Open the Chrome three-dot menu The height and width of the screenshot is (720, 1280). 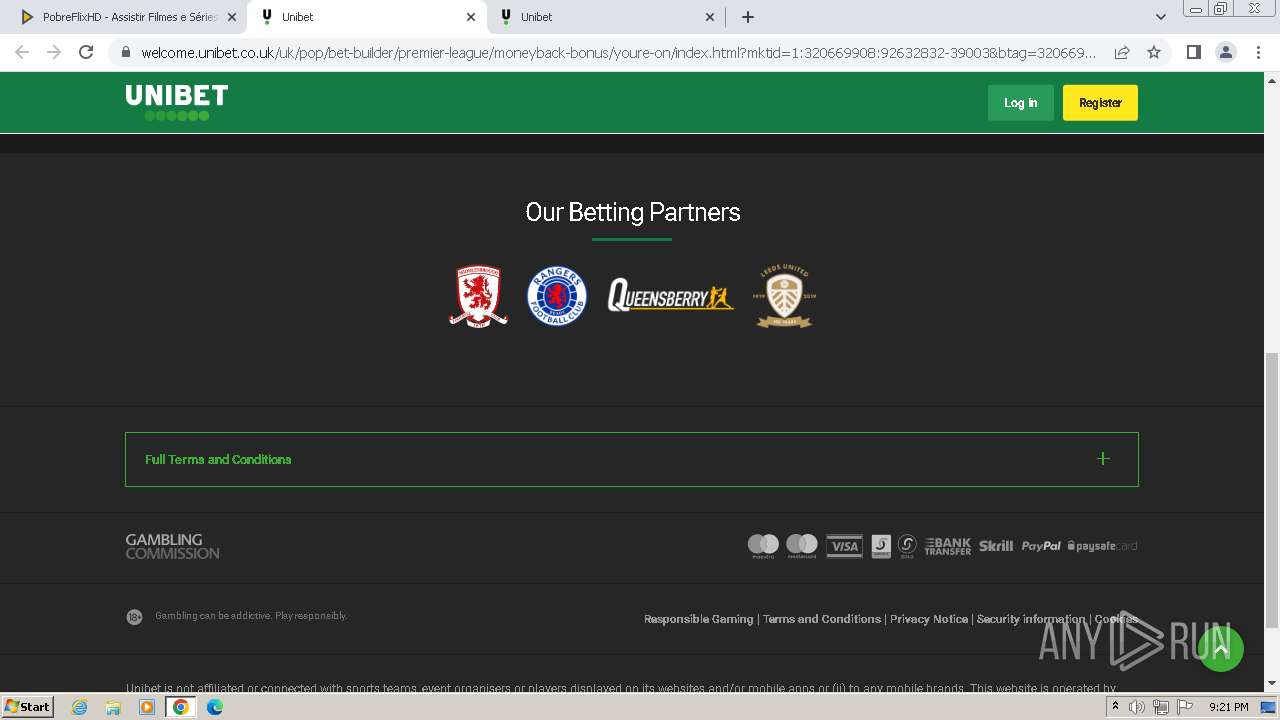(x=1257, y=52)
